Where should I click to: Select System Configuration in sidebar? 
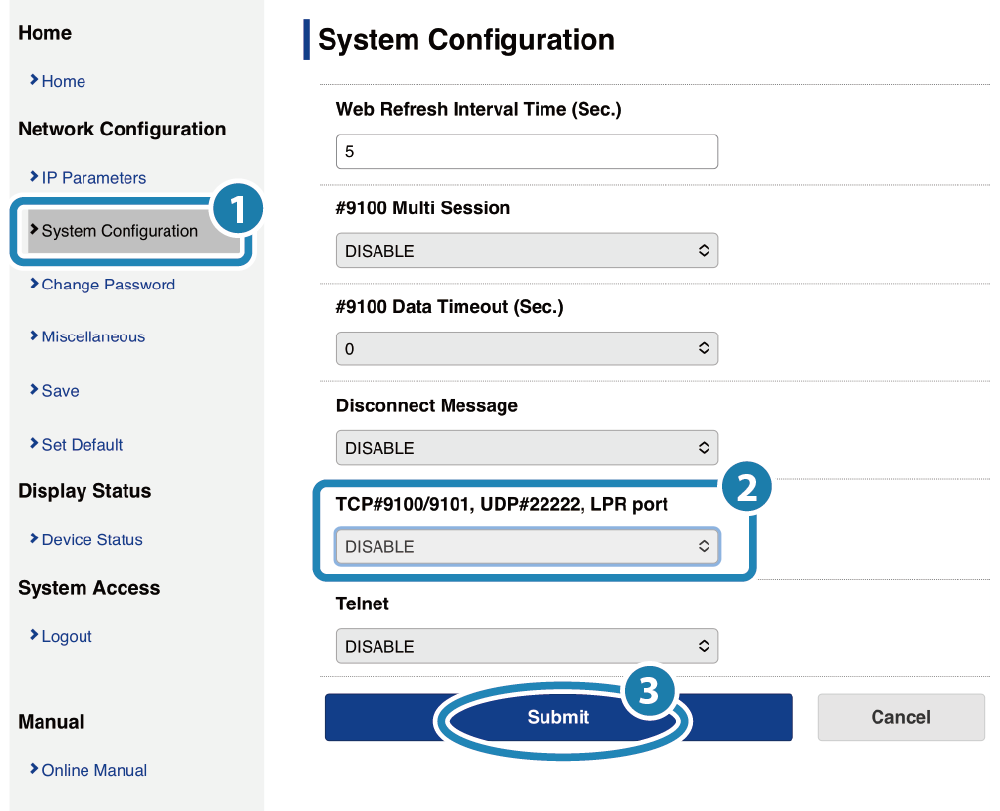tap(119, 231)
